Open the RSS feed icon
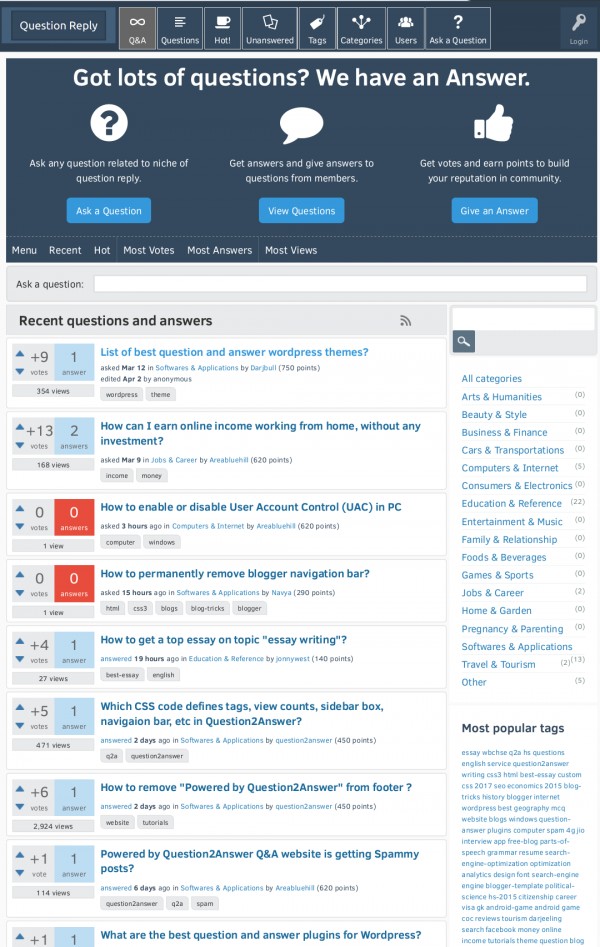The height and width of the screenshot is (947, 600). point(405,321)
